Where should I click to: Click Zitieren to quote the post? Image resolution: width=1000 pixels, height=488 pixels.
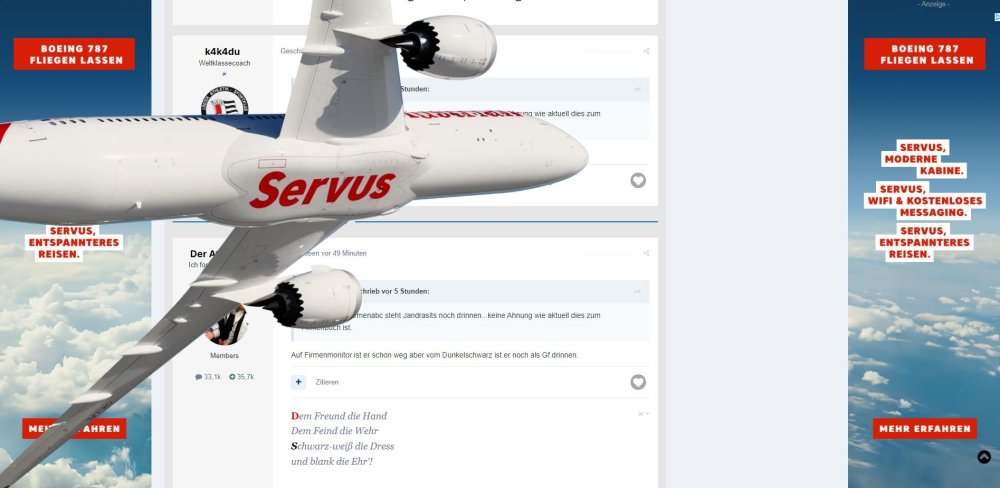(327, 382)
